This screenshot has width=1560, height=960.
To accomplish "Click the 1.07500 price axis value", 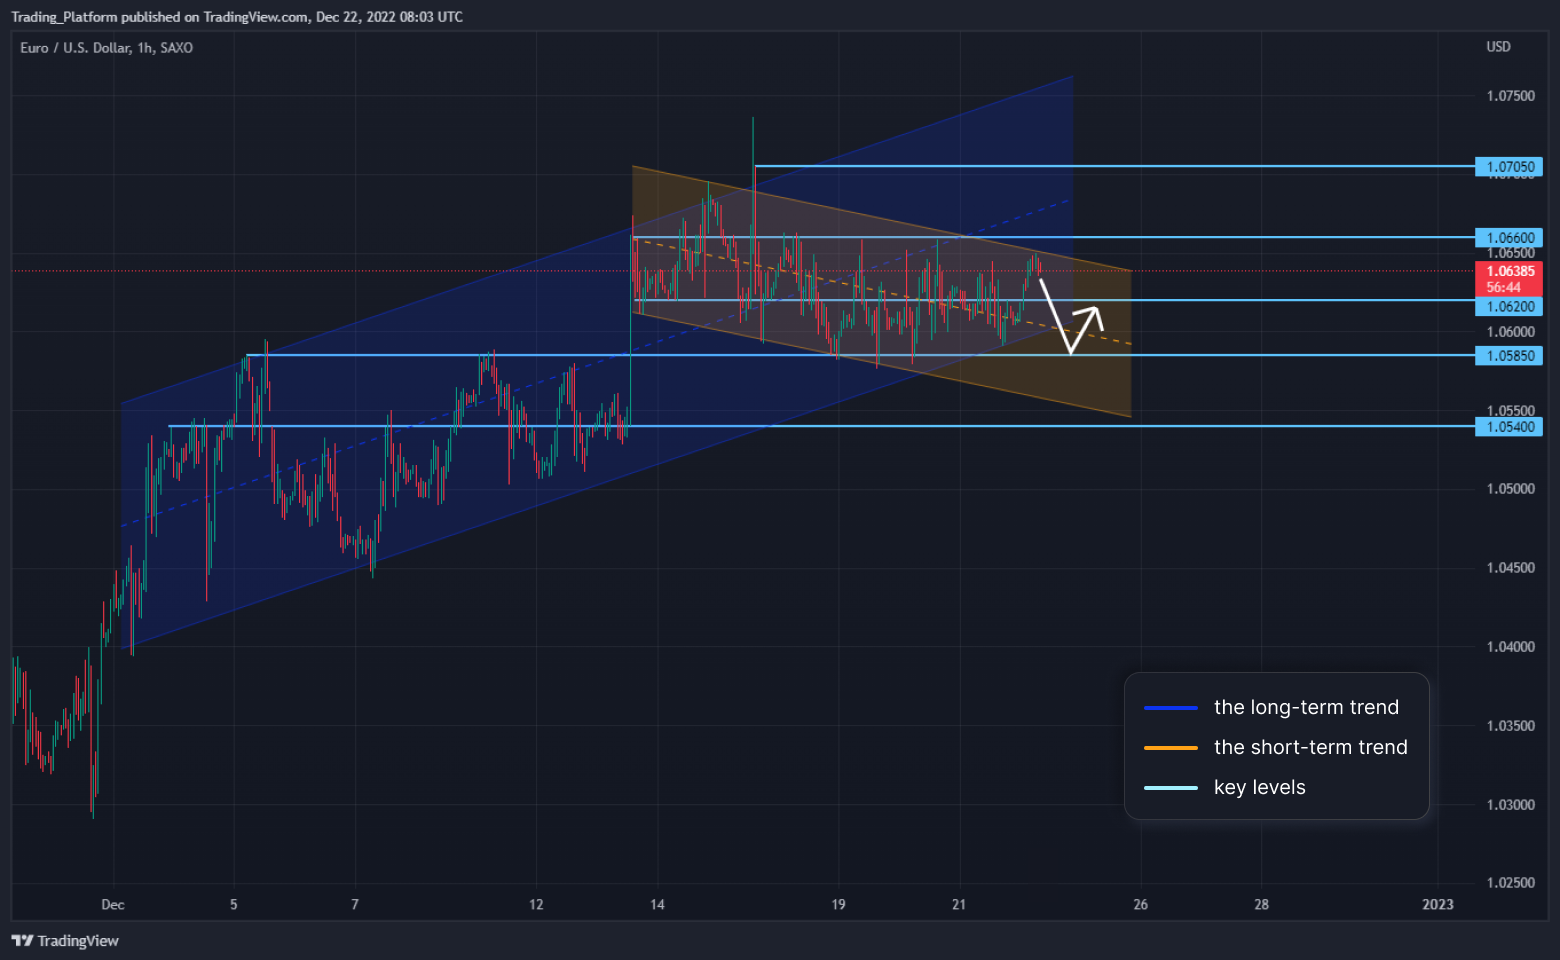I will click(x=1510, y=96).
